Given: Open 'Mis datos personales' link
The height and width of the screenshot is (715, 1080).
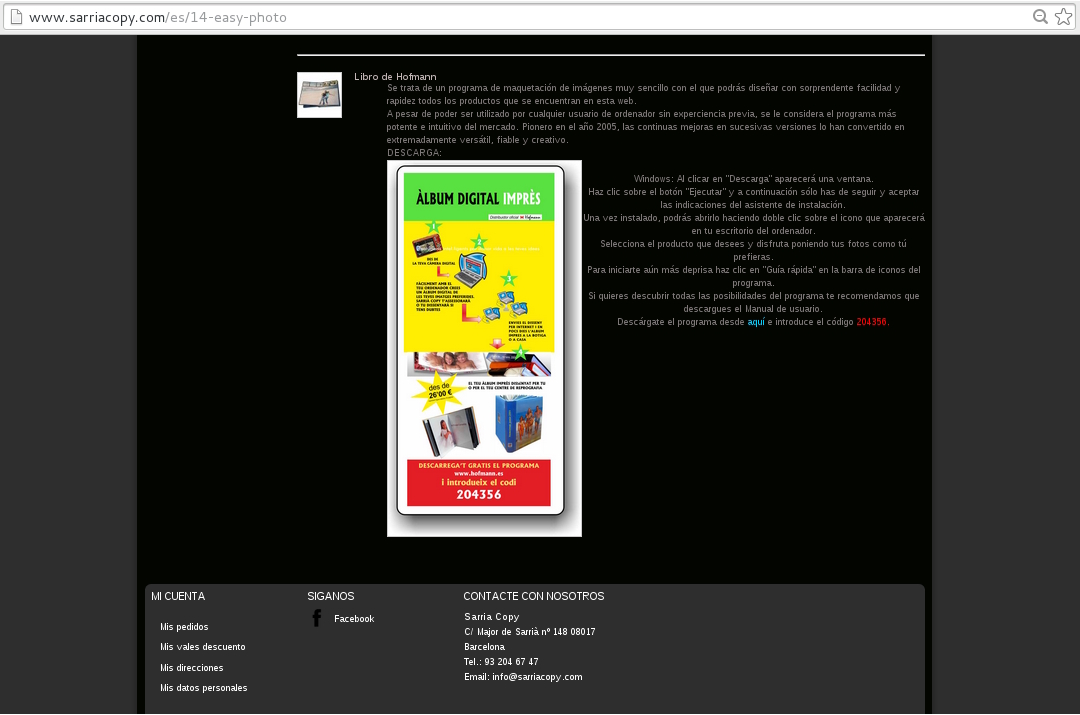Looking at the screenshot, I should (203, 687).
